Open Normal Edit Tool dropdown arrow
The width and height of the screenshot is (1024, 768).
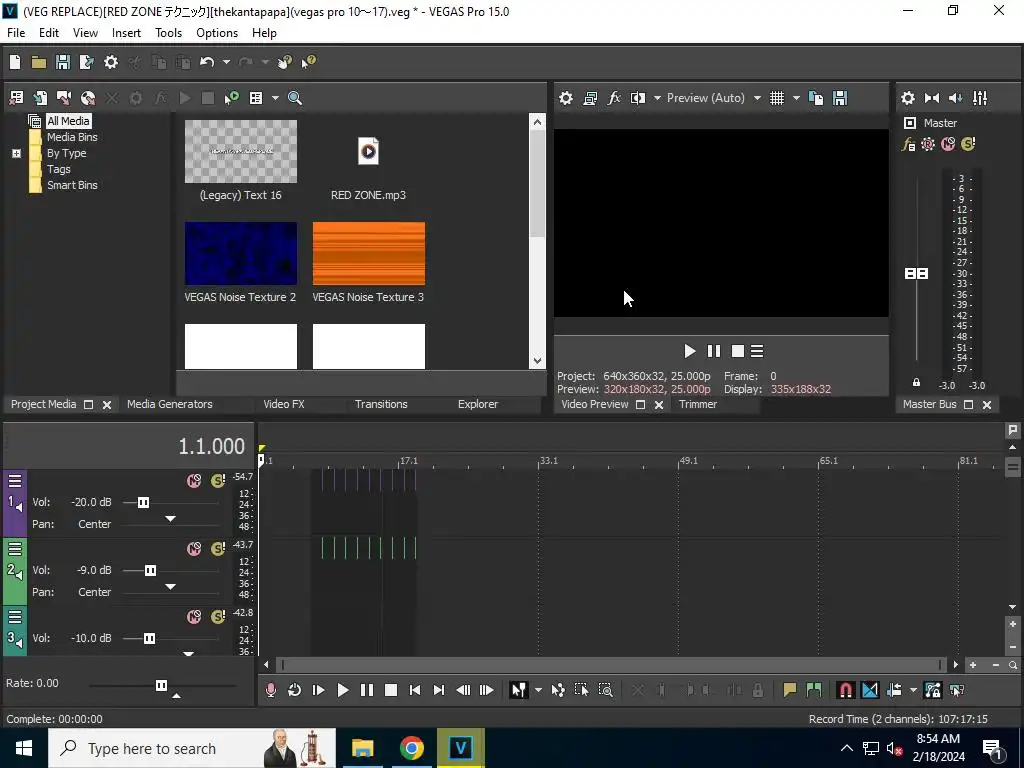(538, 690)
